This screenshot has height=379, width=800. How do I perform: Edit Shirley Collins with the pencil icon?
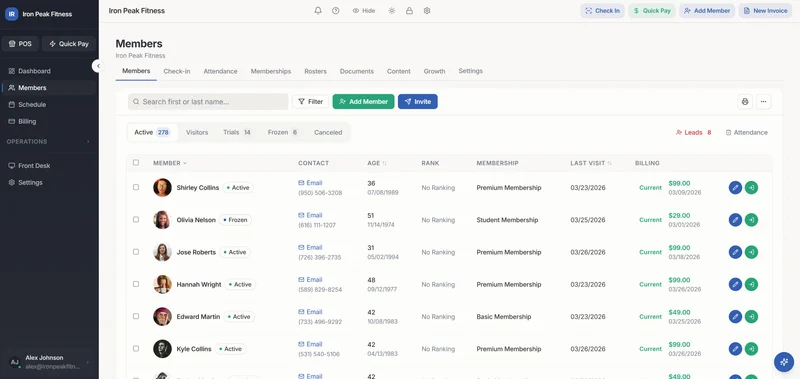point(735,188)
